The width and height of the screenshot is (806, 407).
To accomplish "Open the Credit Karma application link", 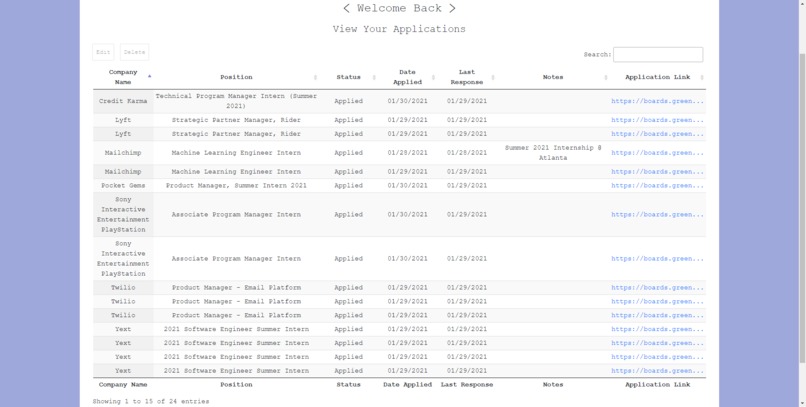I will point(657,101).
